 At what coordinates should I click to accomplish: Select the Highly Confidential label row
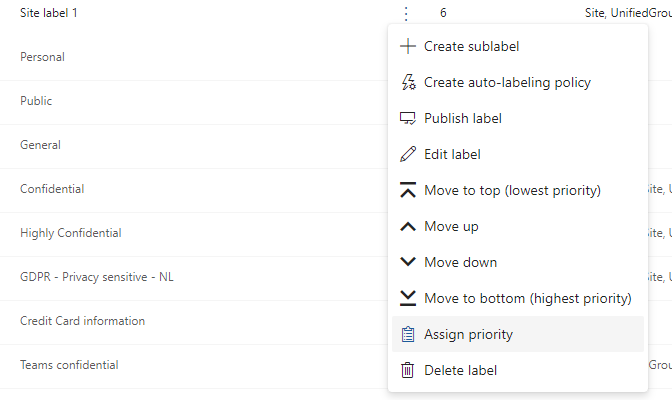point(71,233)
